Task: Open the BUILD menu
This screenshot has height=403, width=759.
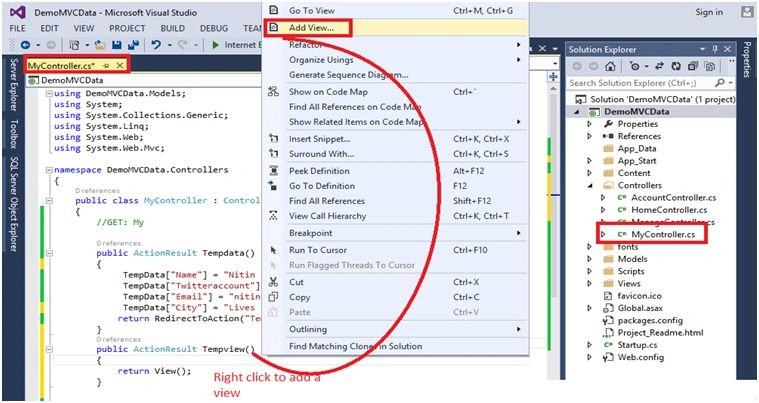Action: pyautogui.click(x=172, y=29)
